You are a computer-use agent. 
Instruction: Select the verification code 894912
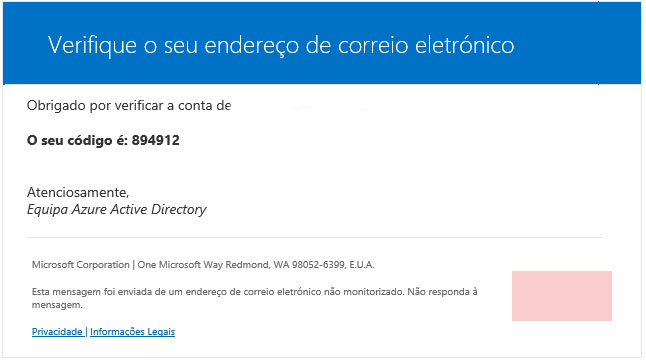[x=155, y=140]
